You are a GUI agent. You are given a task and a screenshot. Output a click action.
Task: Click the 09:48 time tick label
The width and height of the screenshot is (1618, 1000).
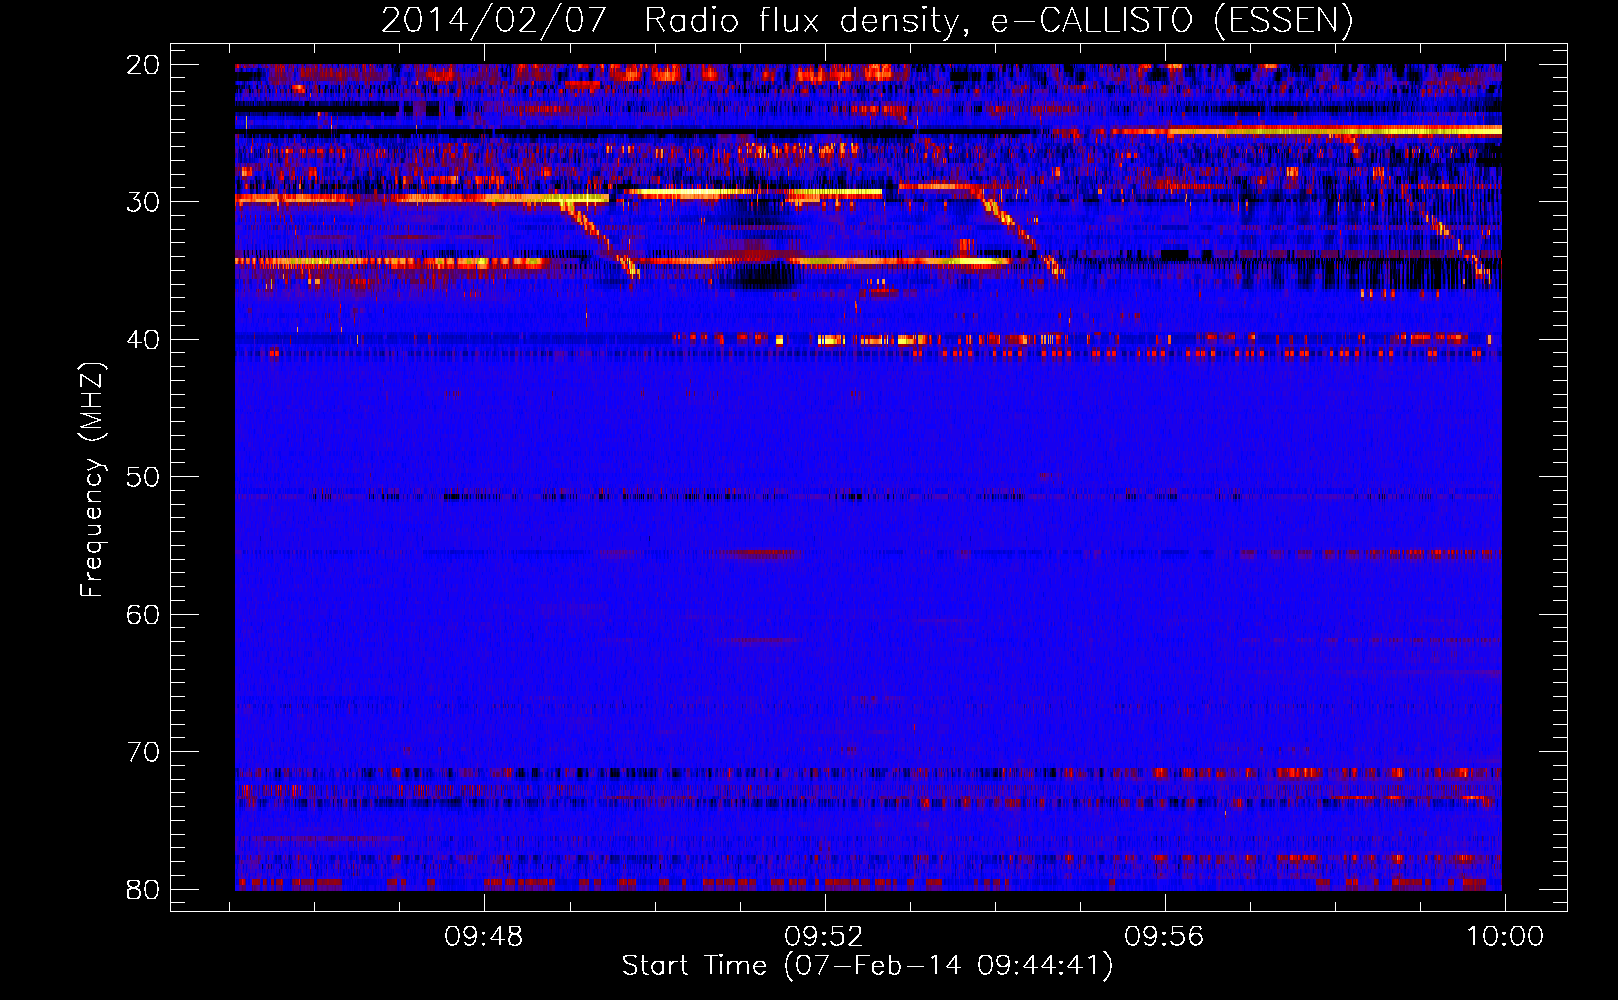[484, 937]
